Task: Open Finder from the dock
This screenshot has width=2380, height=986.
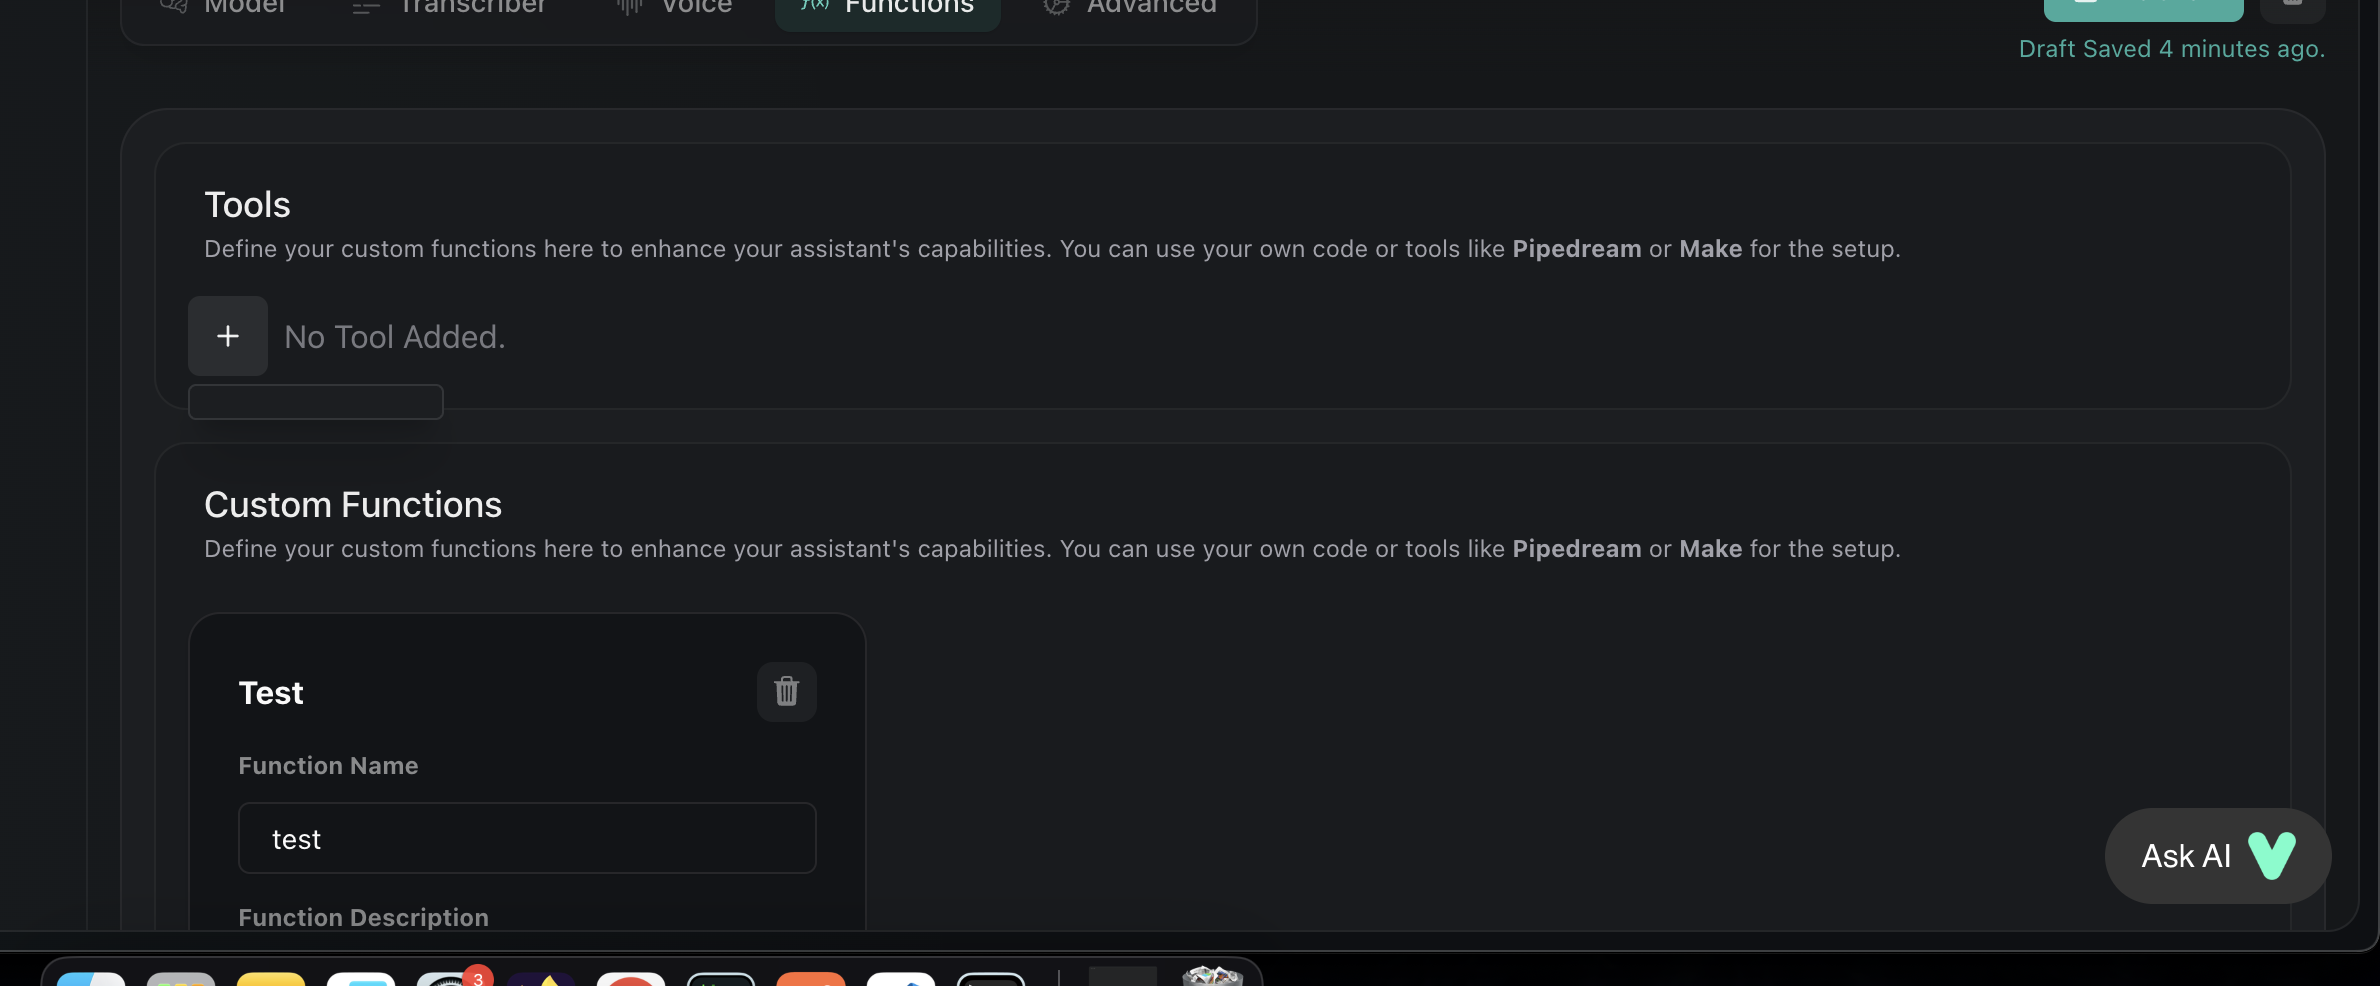Action: click(92, 982)
